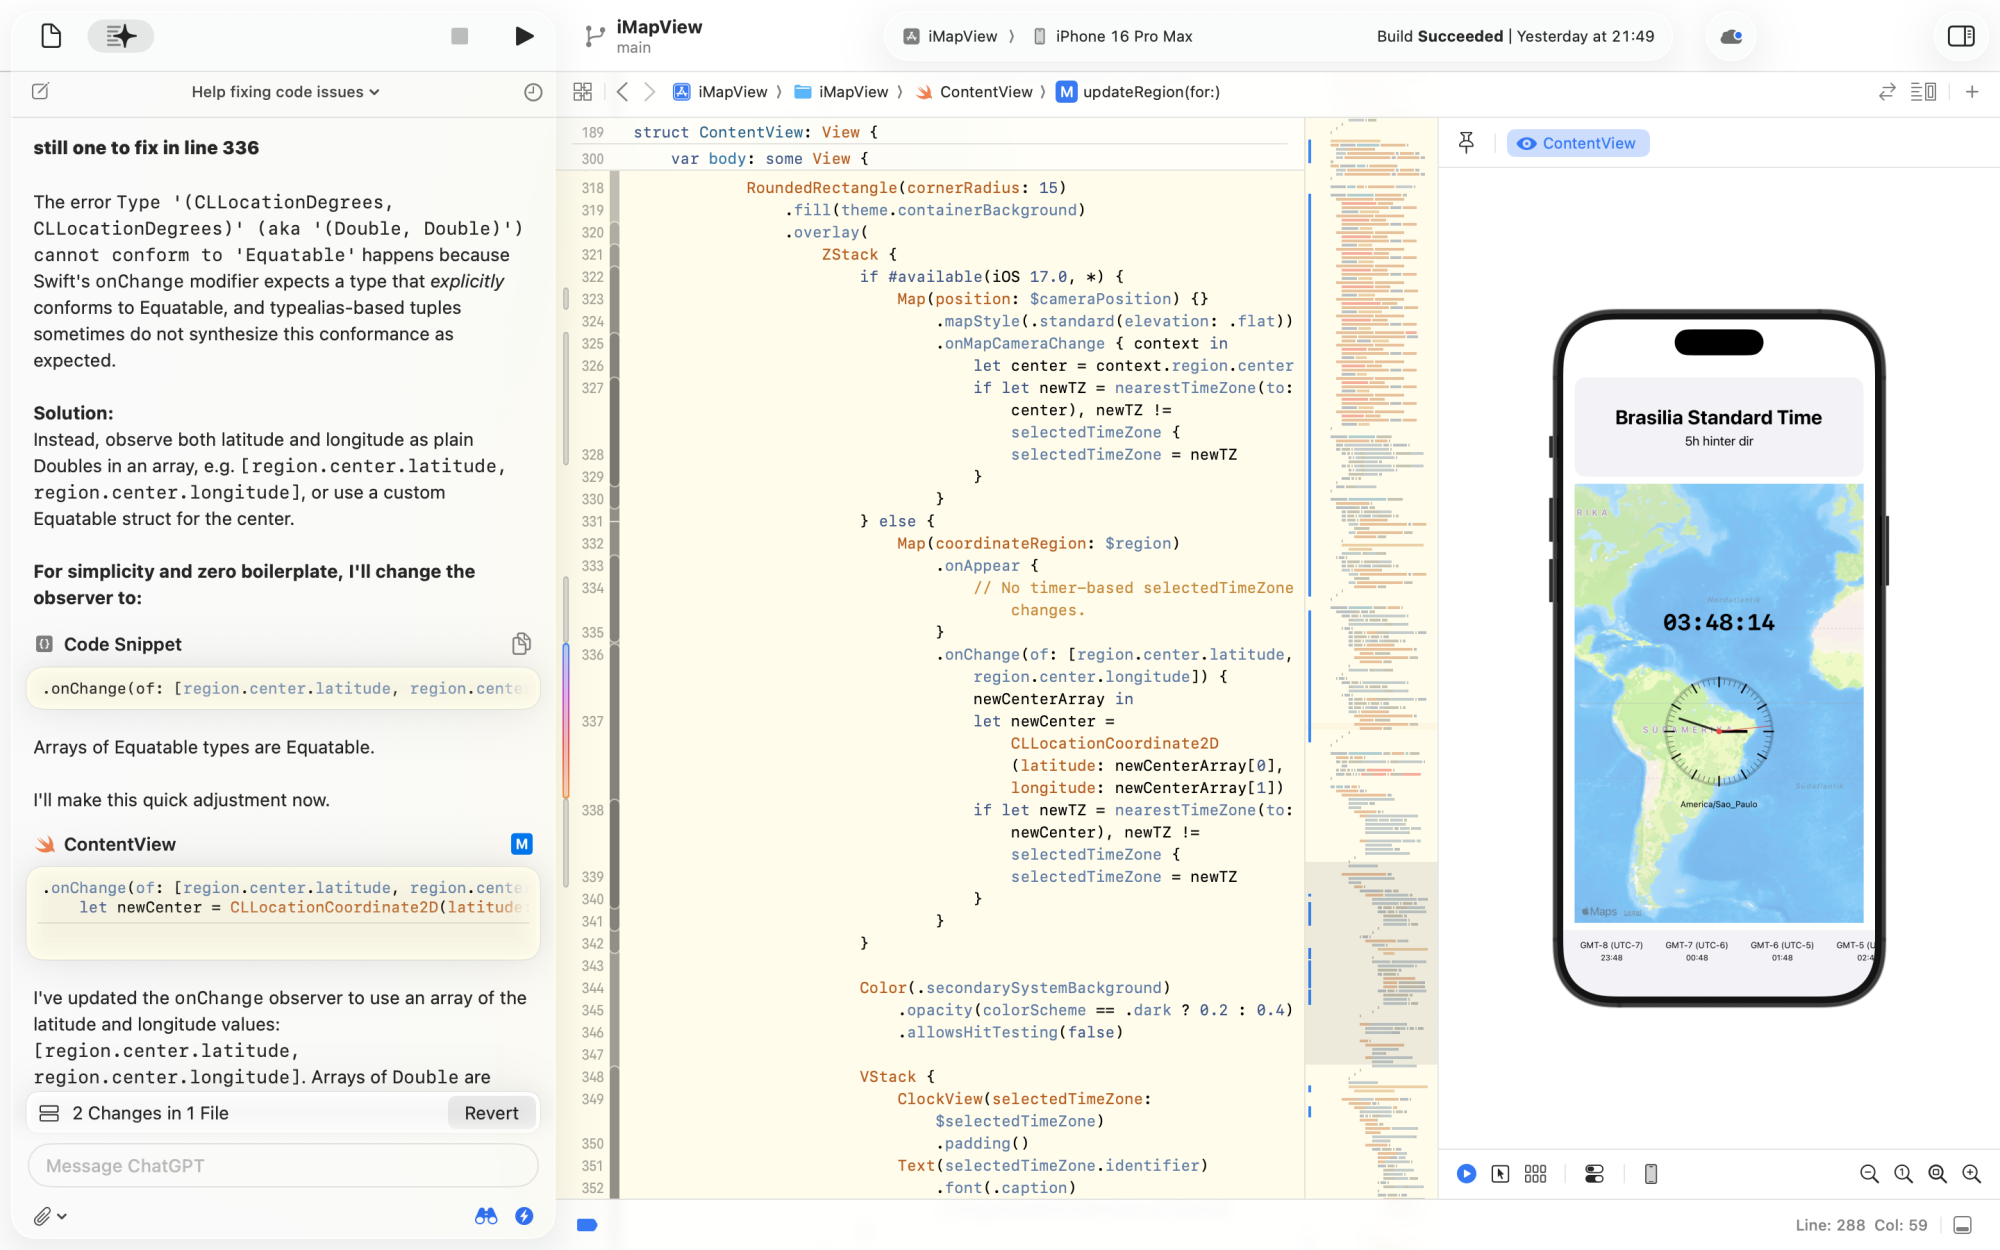Pin the preview with pin icon
2000x1250 pixels.
coord(1466,143)
